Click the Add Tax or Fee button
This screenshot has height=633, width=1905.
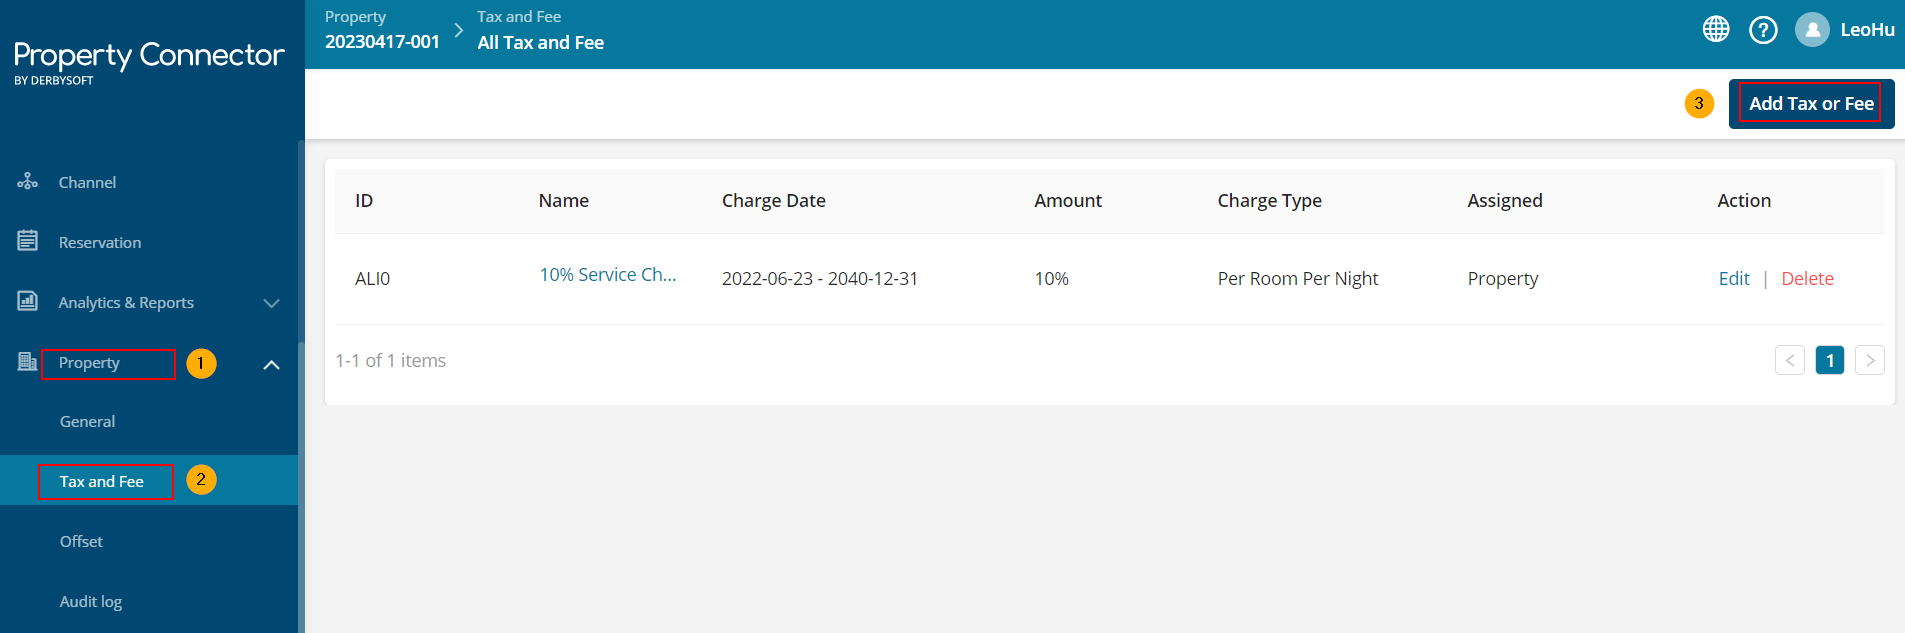(x=1811, y=104)
